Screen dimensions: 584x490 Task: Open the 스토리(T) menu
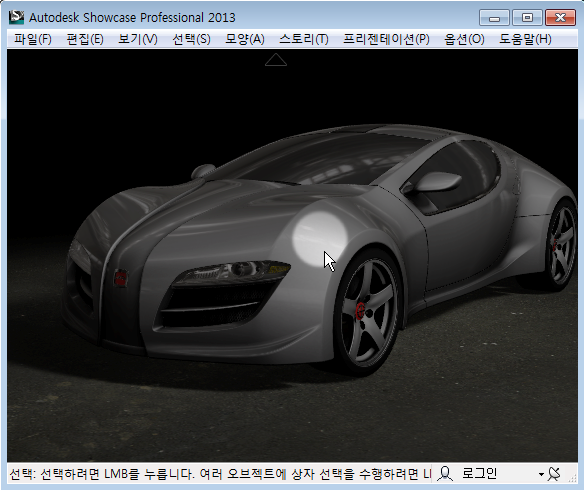[304, 39]
